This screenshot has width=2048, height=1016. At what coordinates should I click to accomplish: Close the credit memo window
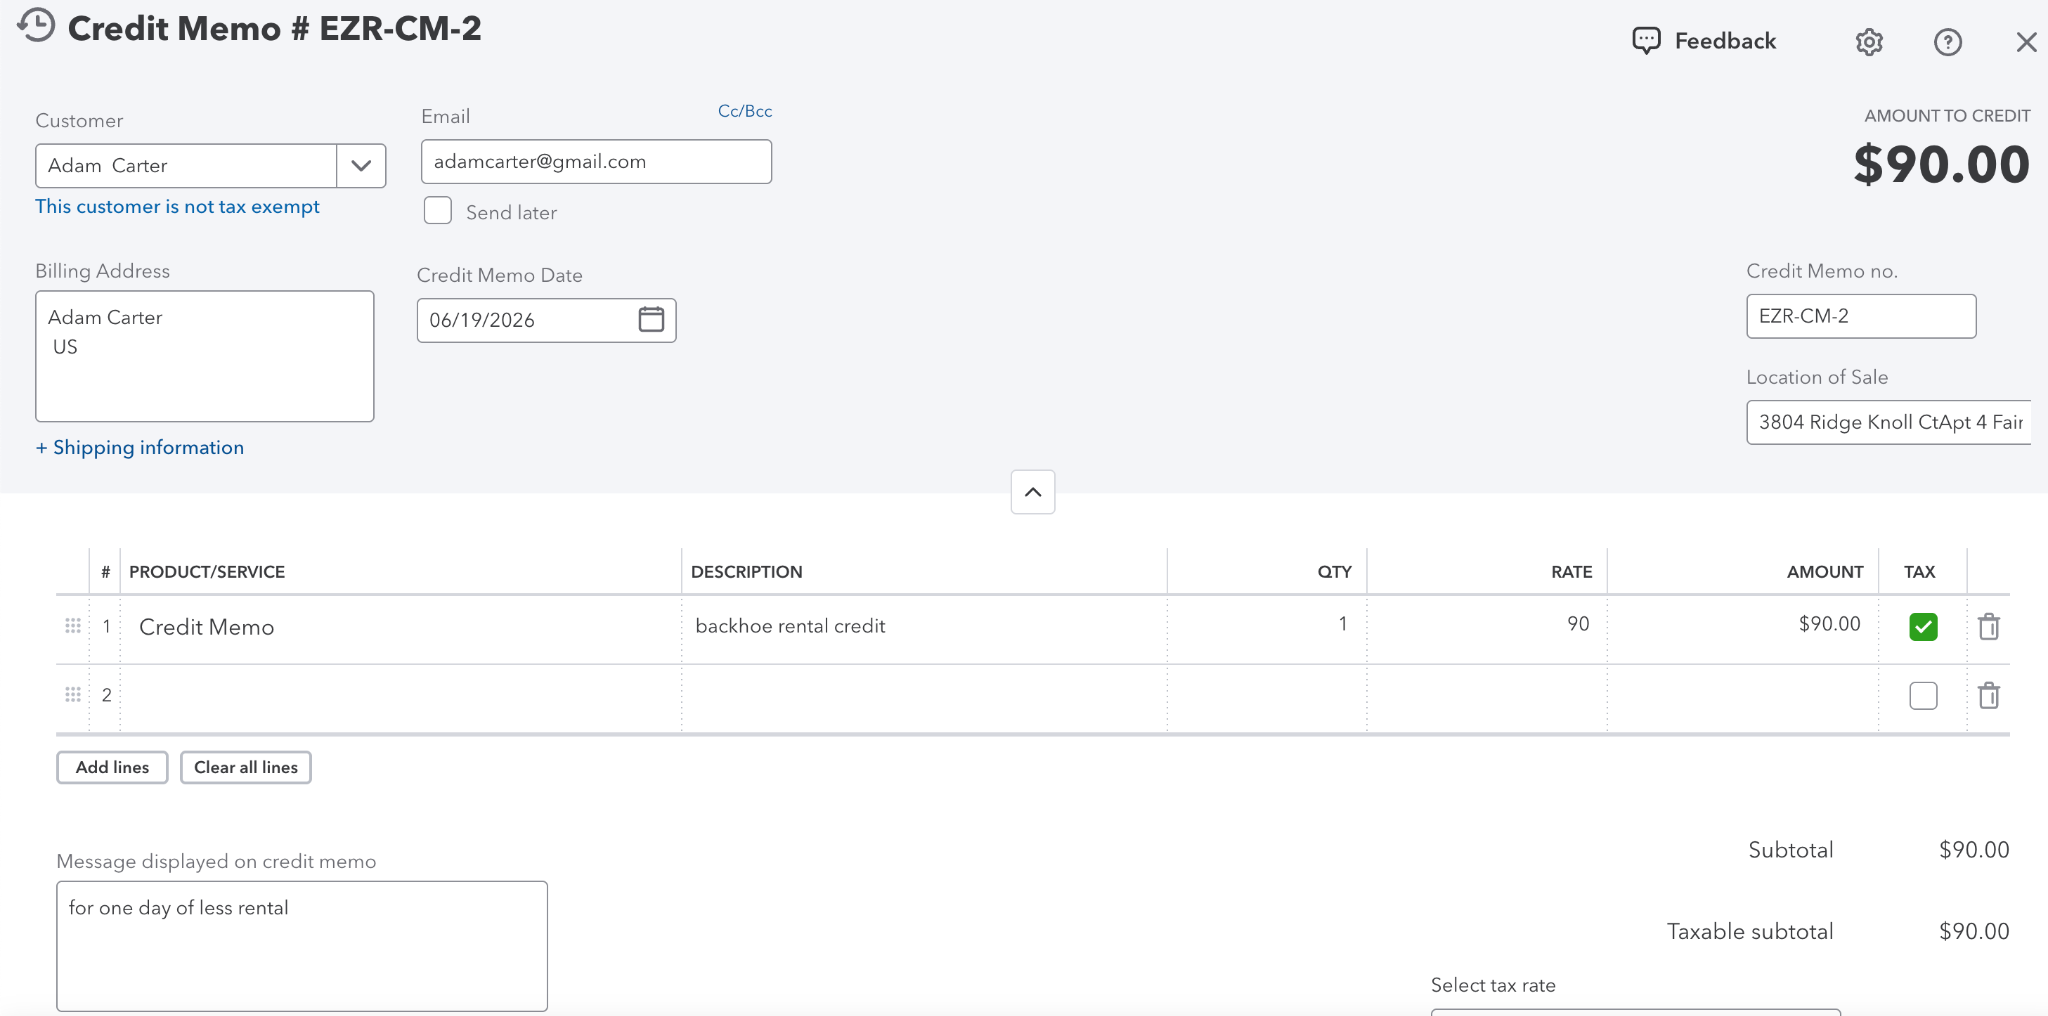(2026, 42)
